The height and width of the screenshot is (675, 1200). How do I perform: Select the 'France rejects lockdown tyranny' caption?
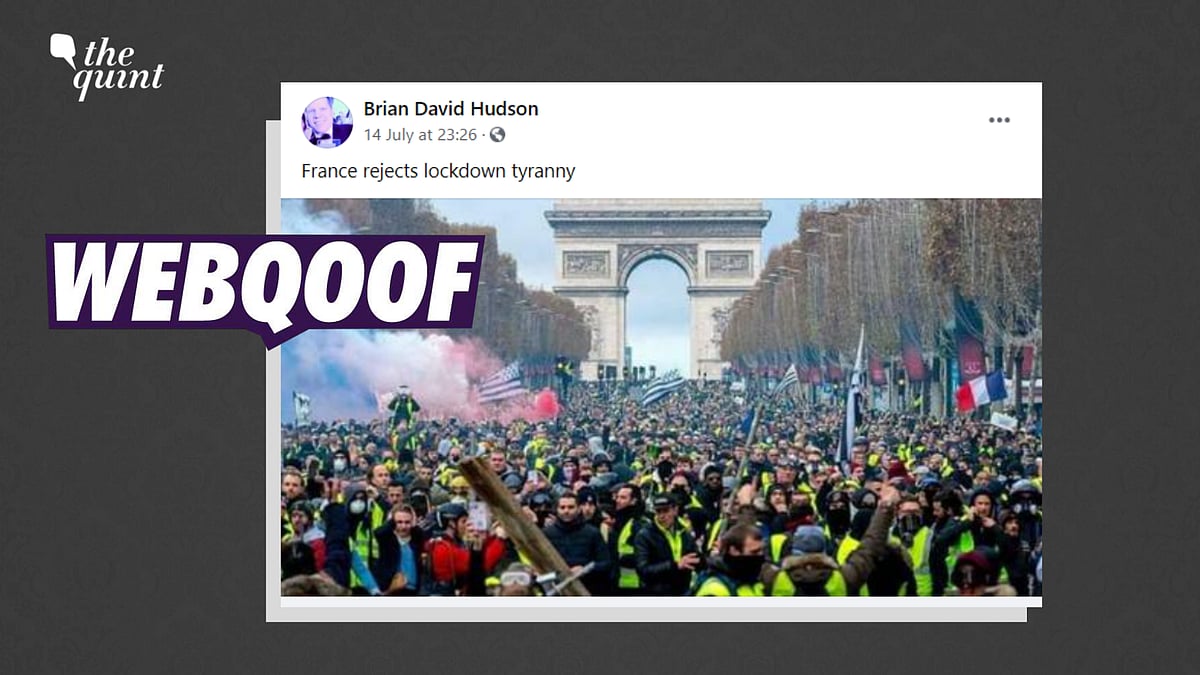438,171
